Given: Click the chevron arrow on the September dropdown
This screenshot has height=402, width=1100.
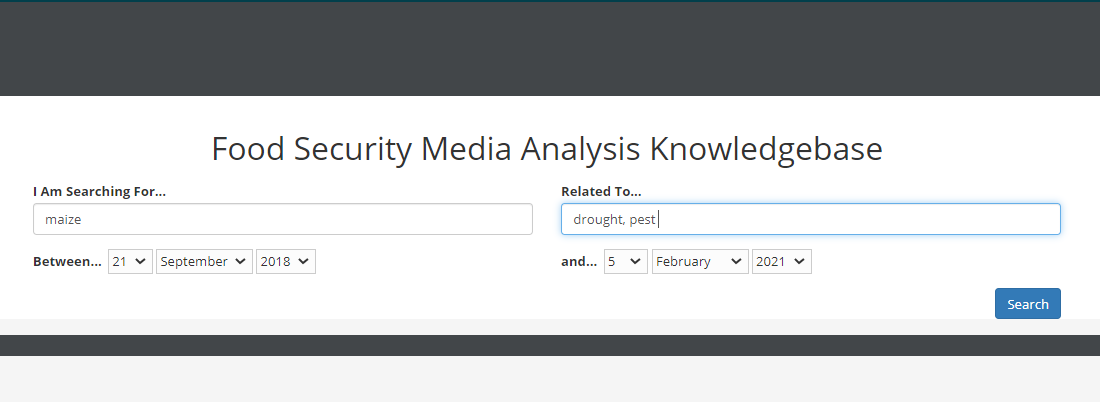Looking at the screenshot, I should (x=241, y=261).
